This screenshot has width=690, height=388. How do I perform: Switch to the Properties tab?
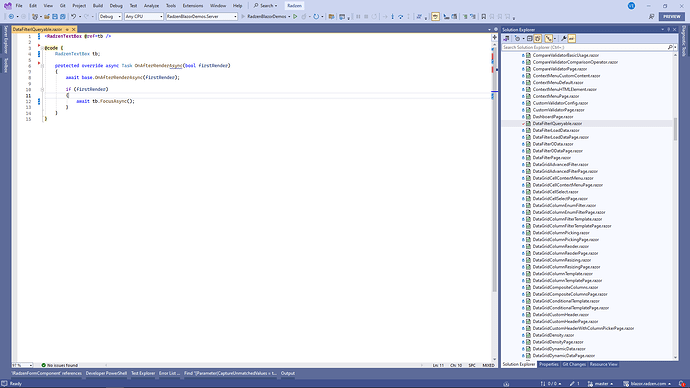(549, 364)
